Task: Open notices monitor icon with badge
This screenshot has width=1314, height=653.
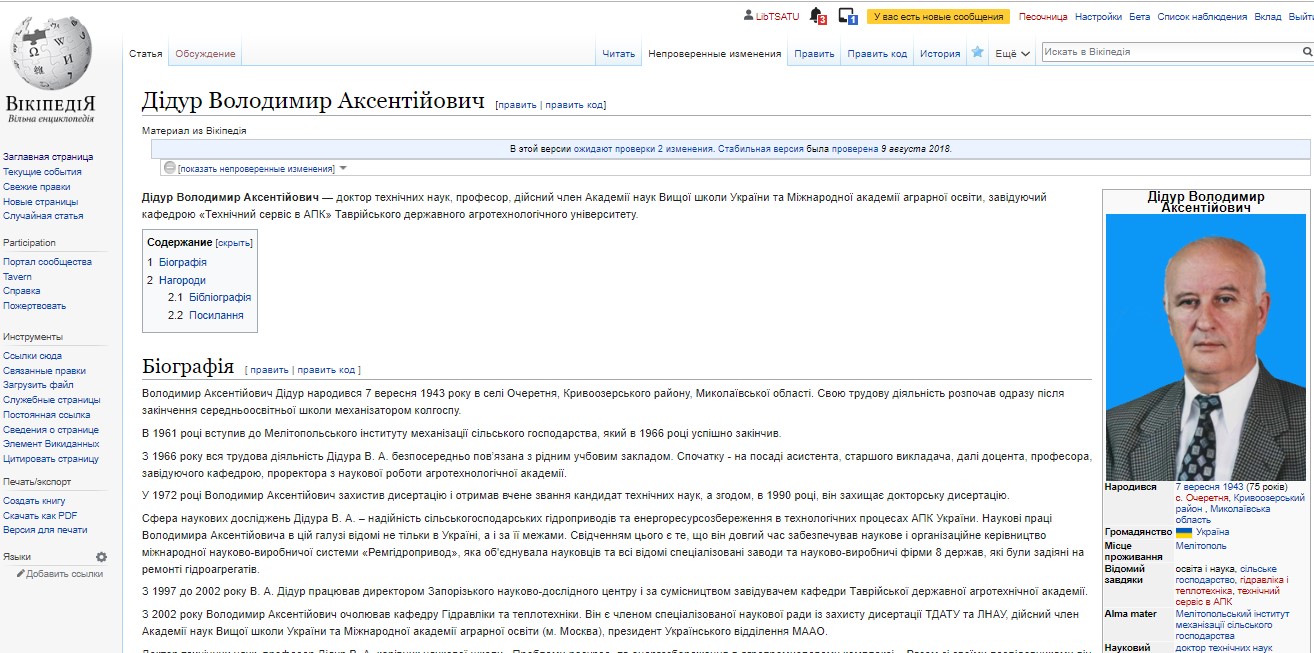Action: (848, 16)
